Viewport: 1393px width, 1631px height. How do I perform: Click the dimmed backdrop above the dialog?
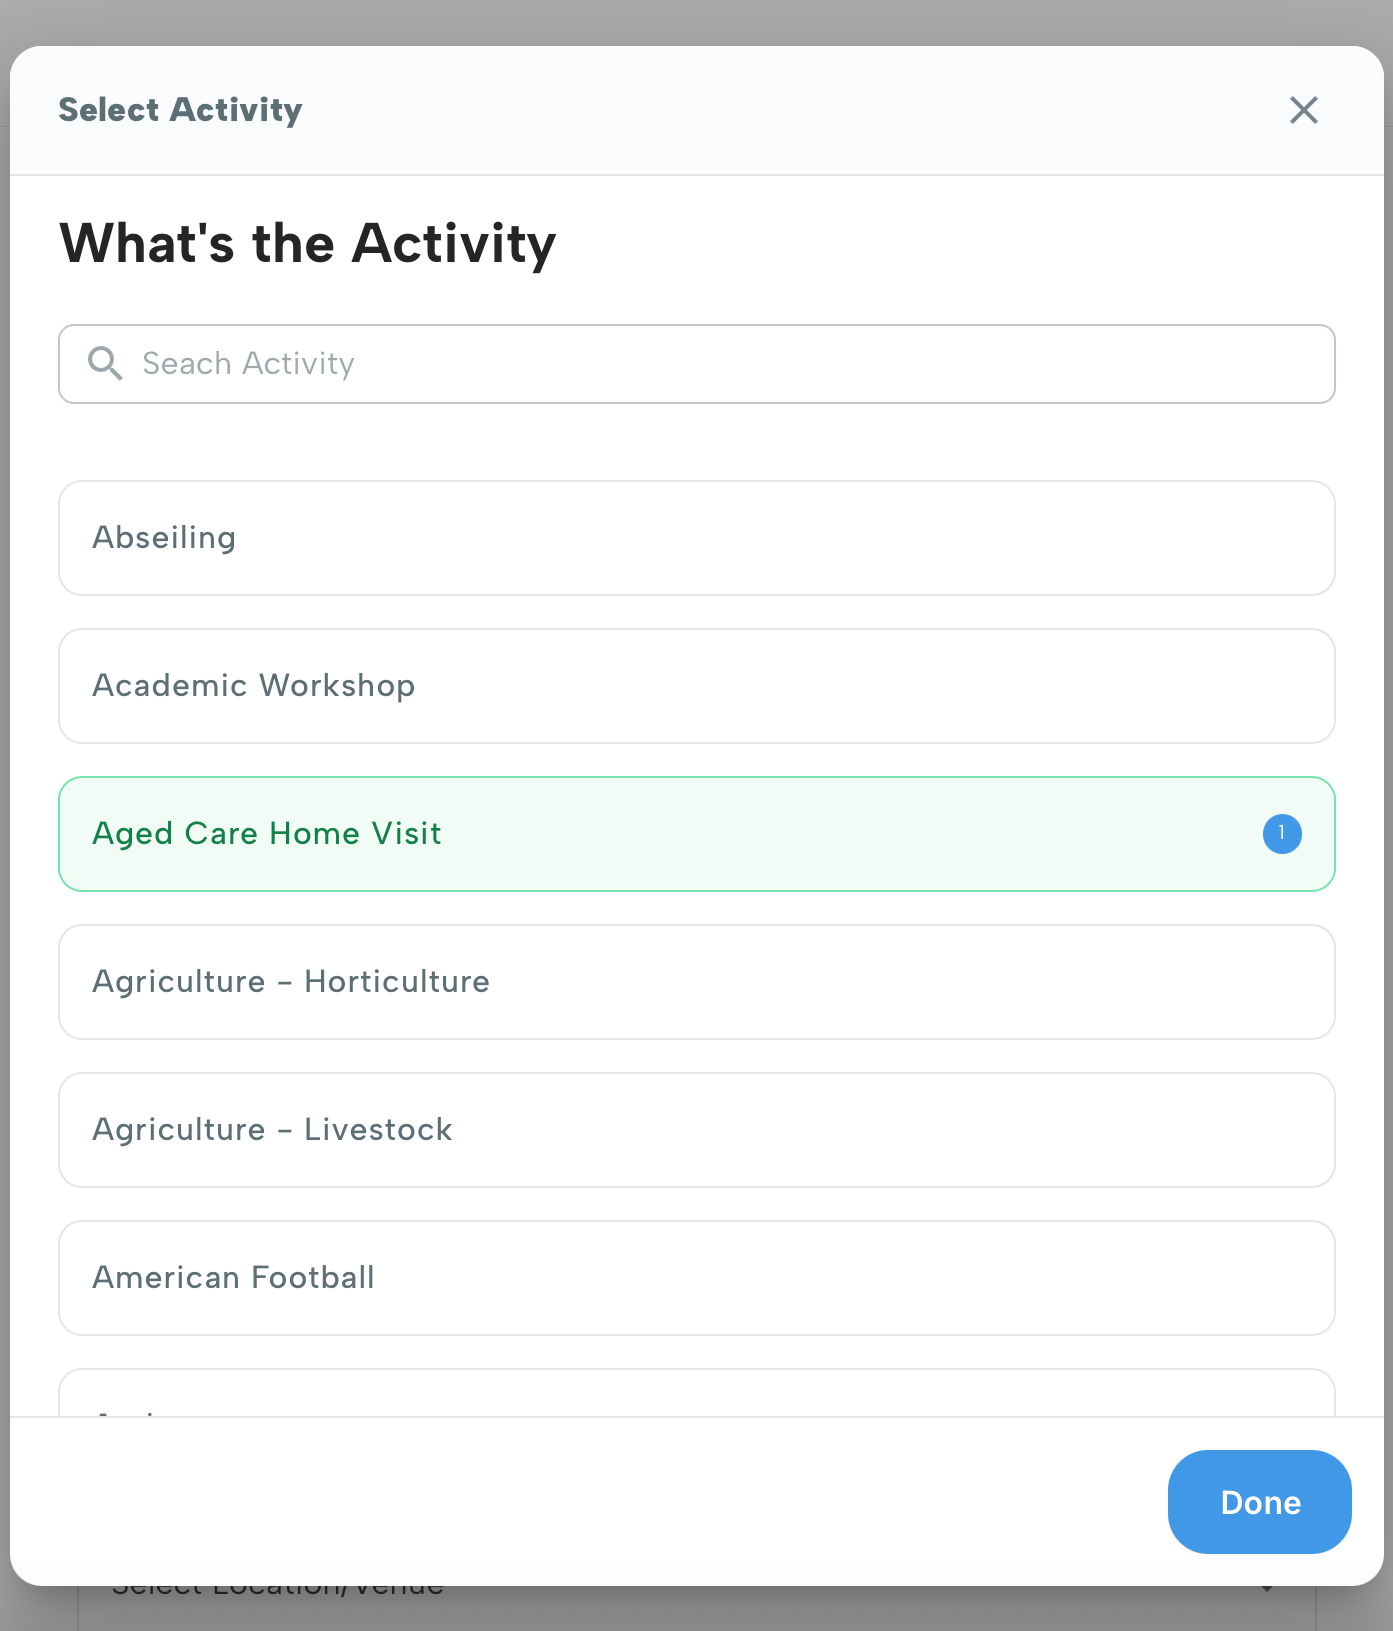(696, 20)
